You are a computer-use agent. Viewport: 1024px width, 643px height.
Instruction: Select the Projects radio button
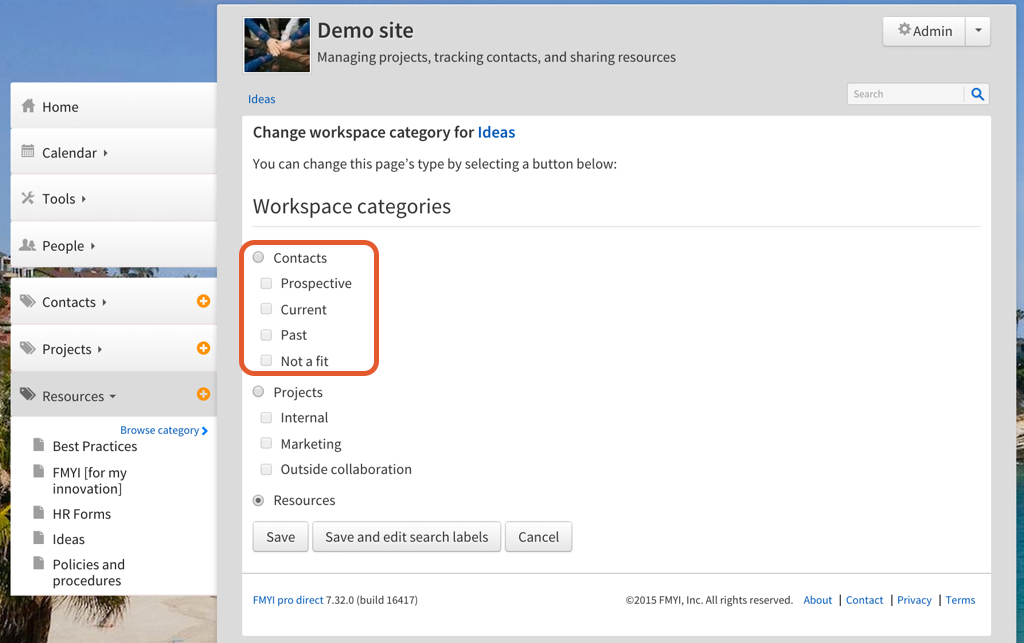(x=259, y=392)
